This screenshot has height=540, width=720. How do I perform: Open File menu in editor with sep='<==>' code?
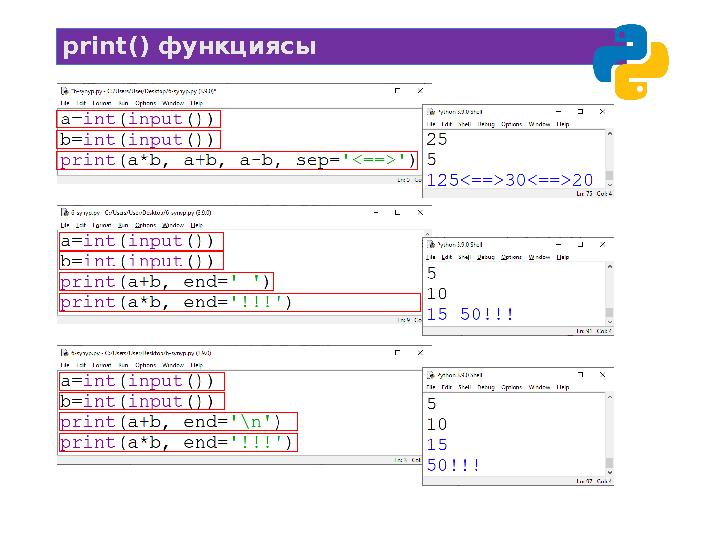click(x=65, y=103)
